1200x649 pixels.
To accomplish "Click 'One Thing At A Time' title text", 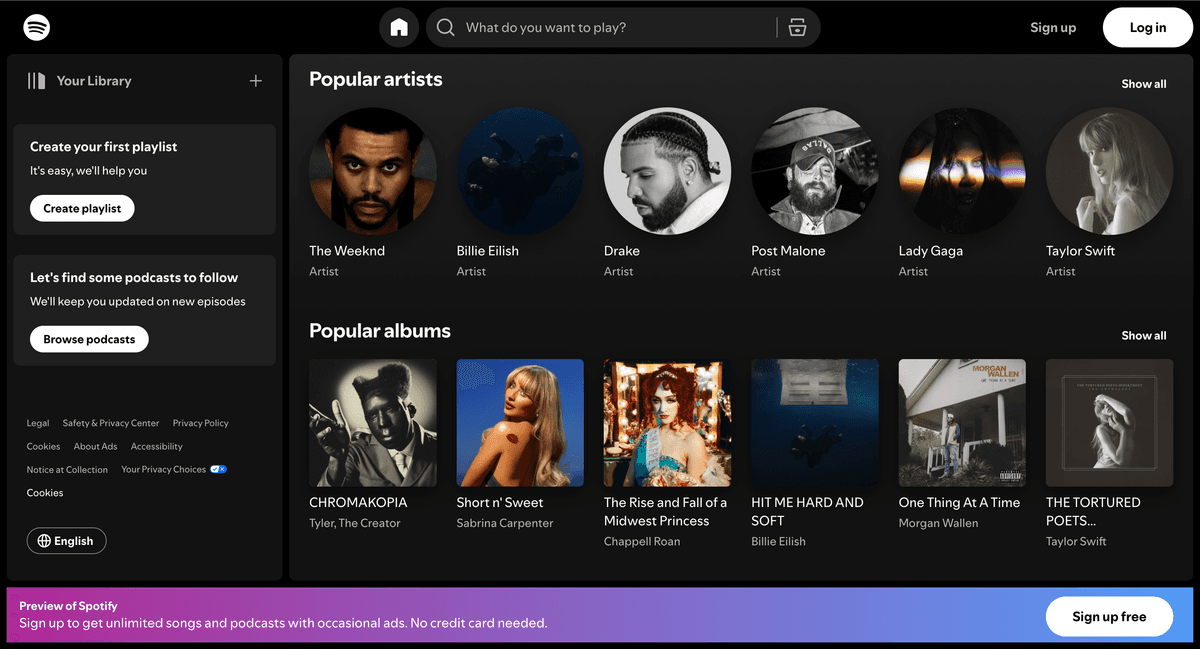I will (960, 502).
